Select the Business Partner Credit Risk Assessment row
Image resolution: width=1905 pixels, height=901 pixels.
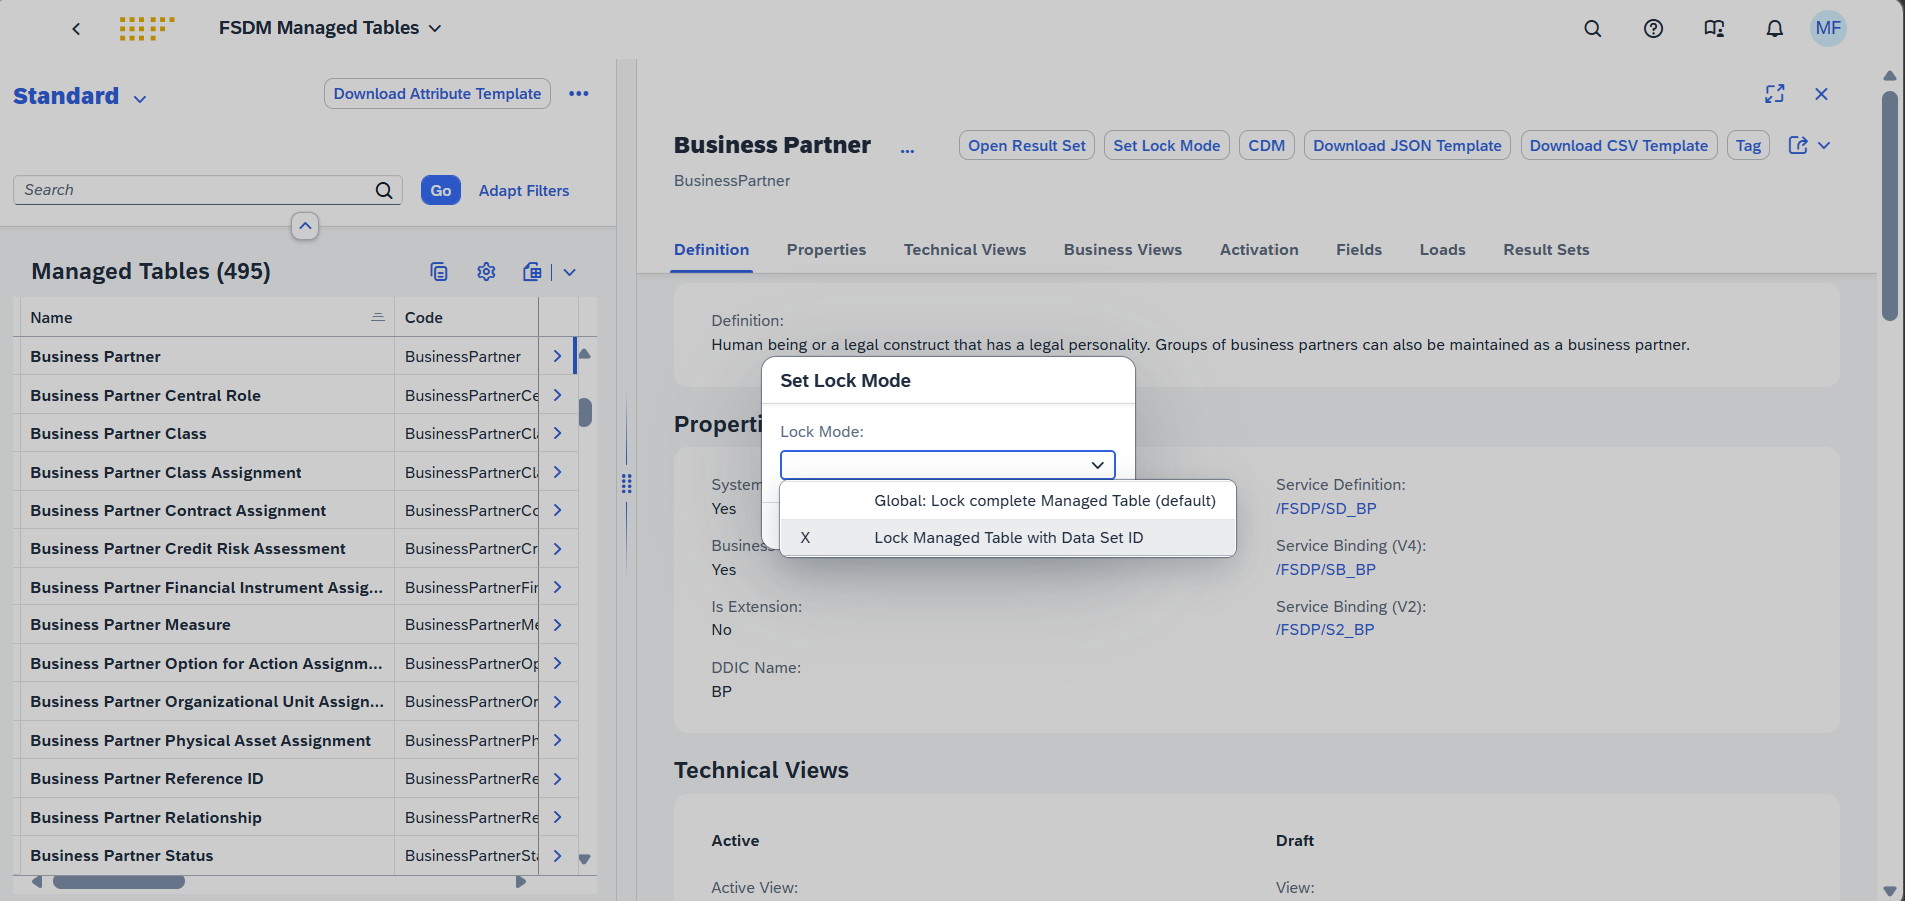tap(297, 548)
